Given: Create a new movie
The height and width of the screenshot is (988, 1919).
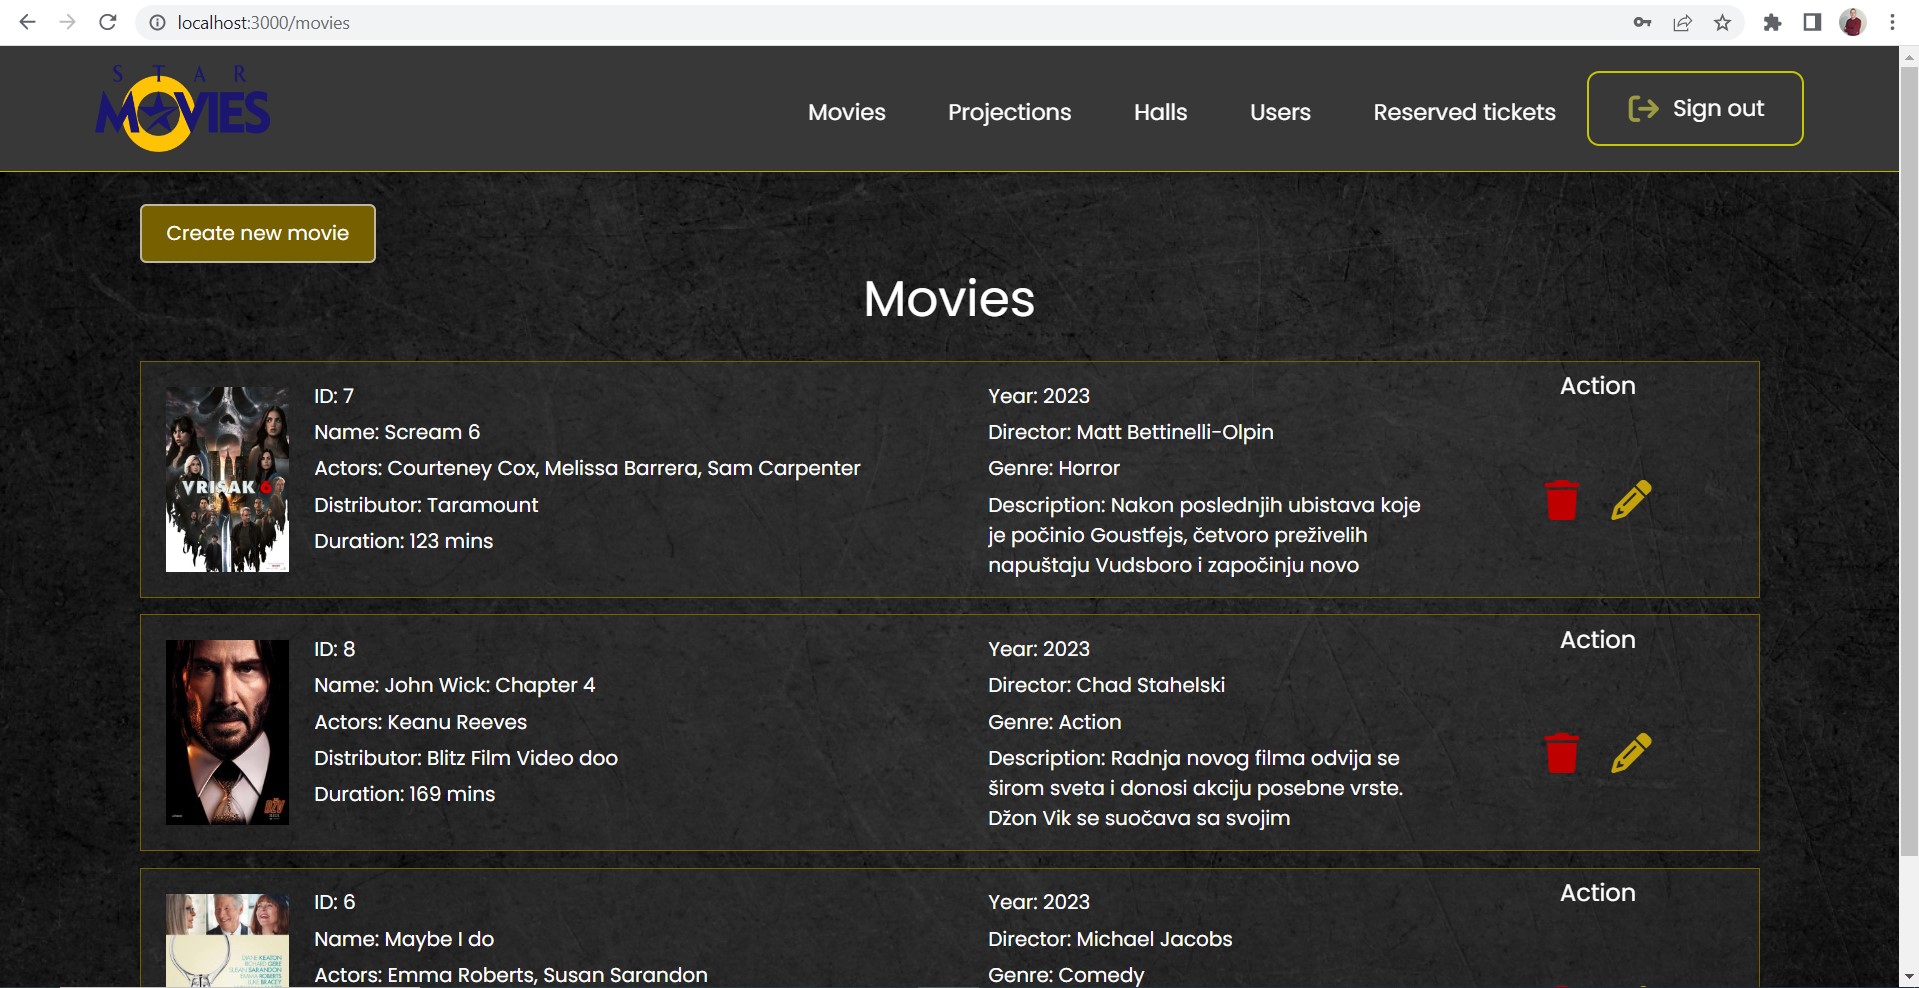Looking at the screenshot, I should (257, 233).
